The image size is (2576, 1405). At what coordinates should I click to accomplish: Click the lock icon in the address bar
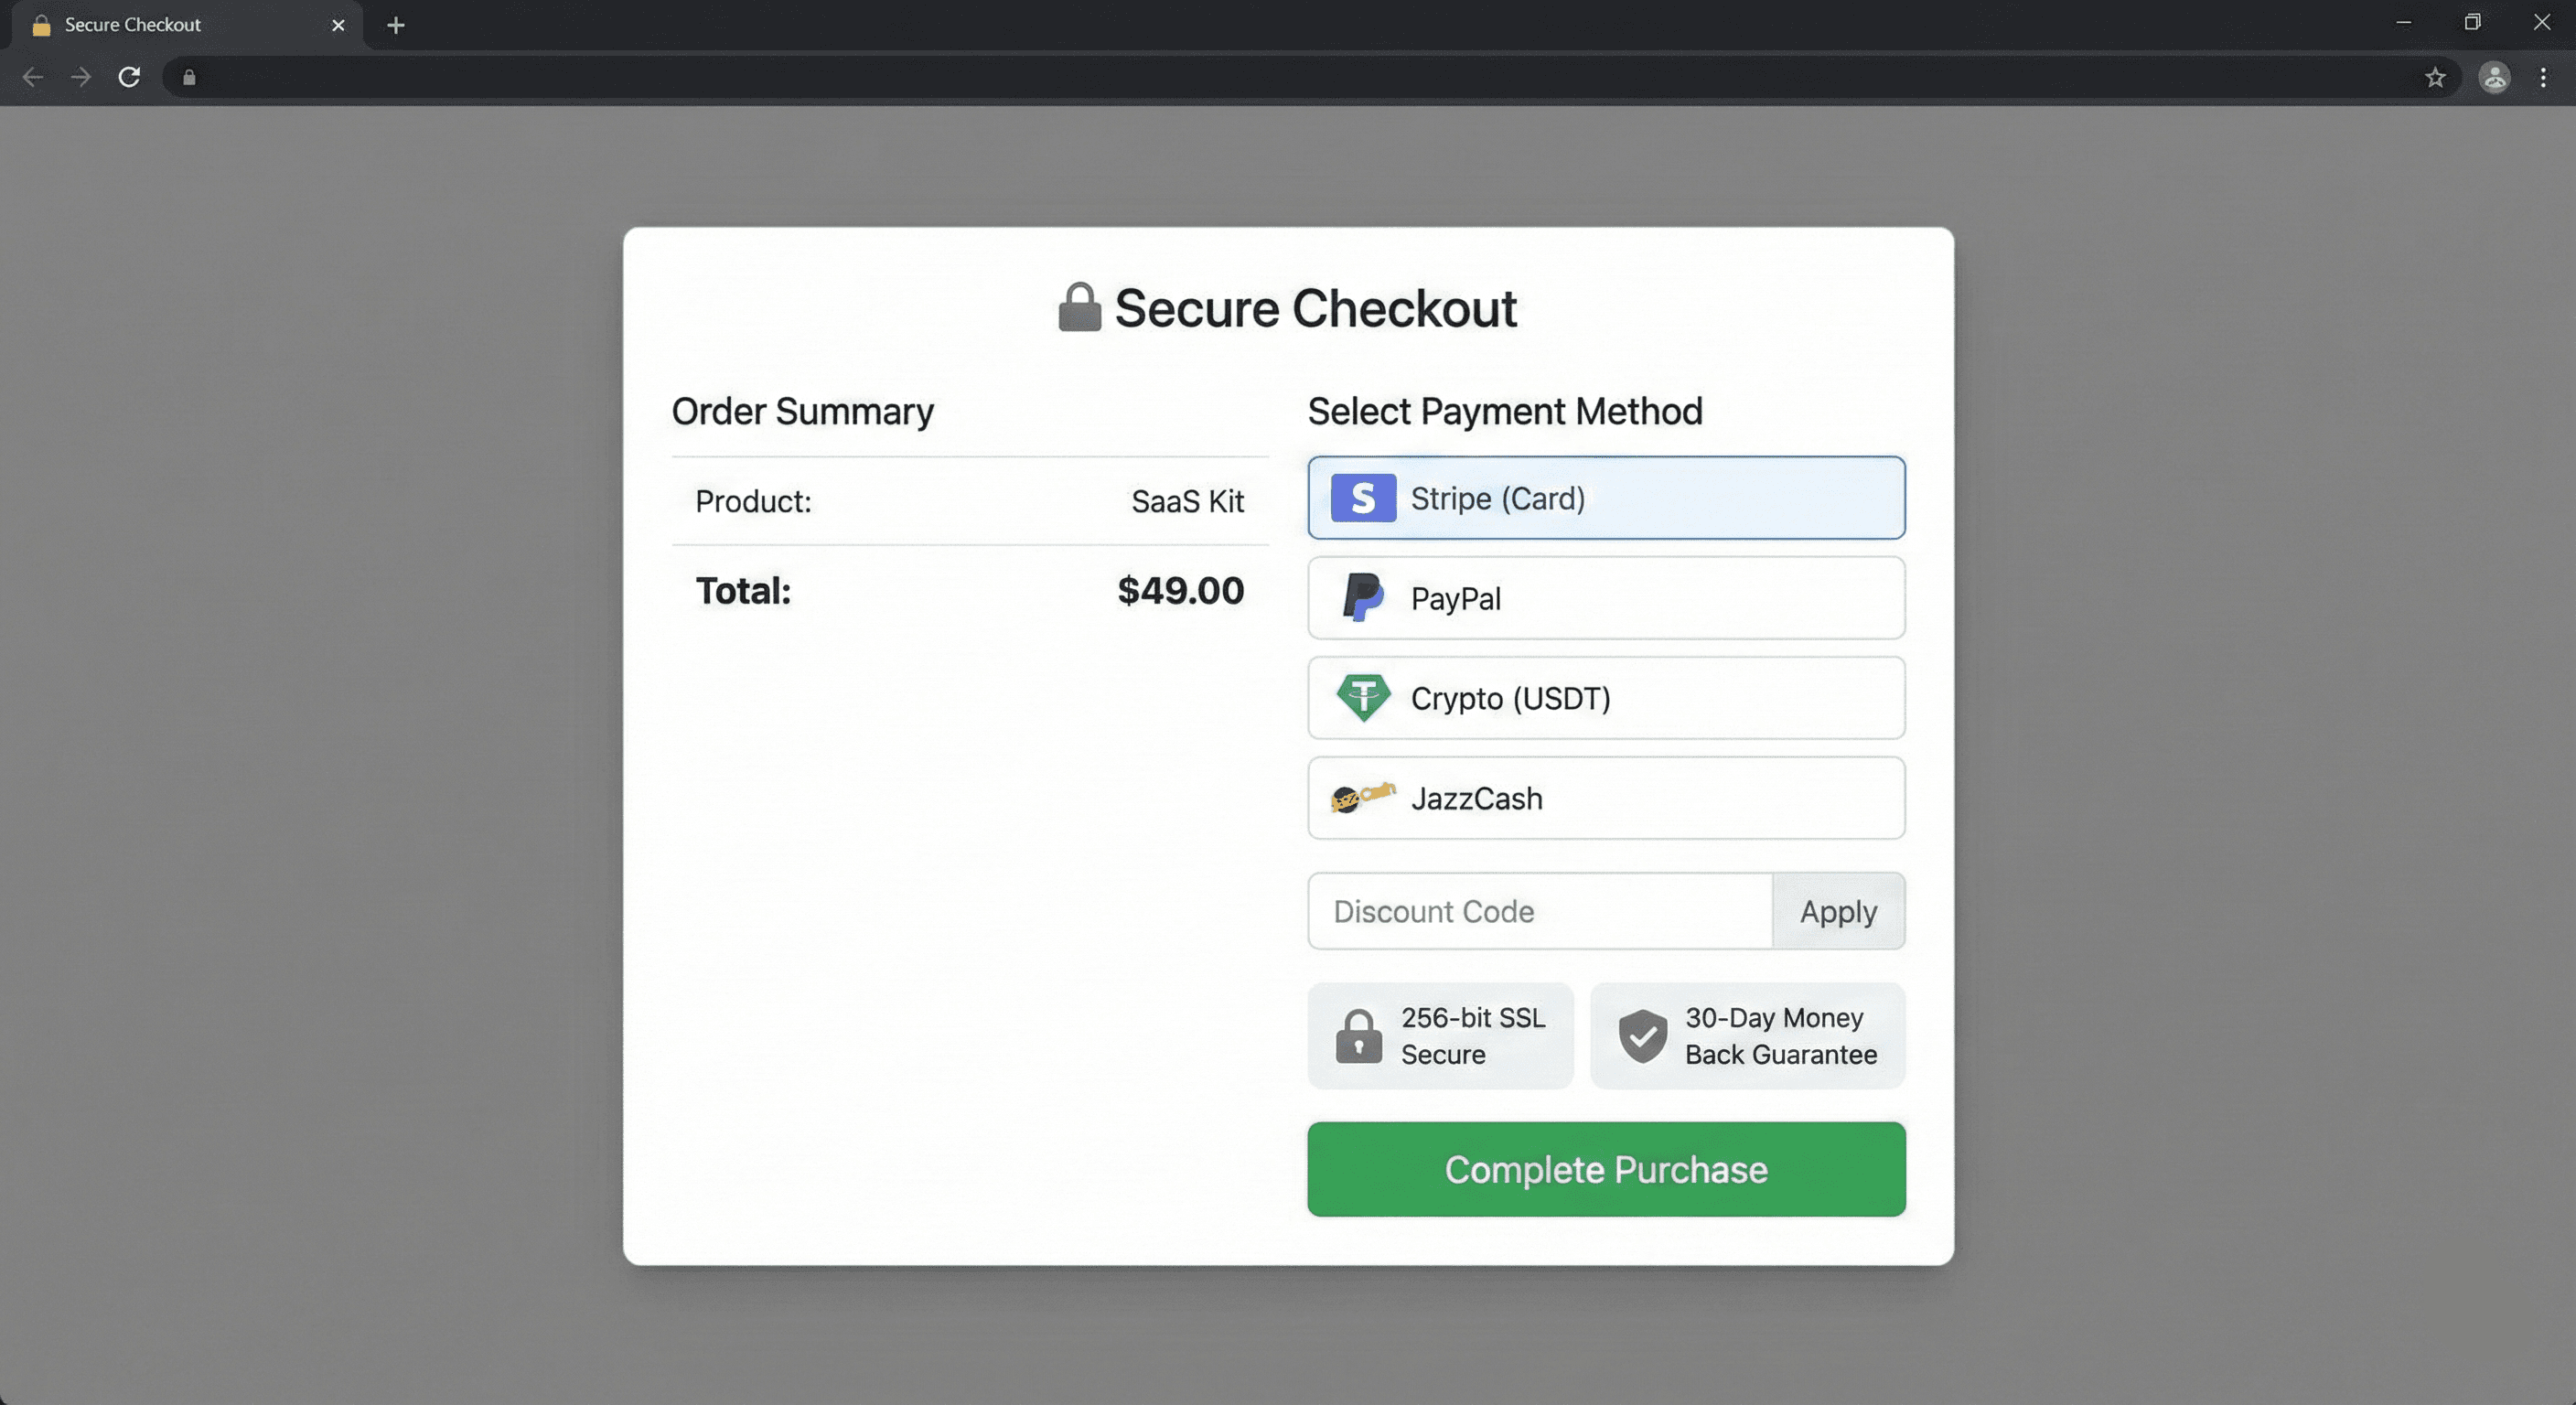(188, 77)
